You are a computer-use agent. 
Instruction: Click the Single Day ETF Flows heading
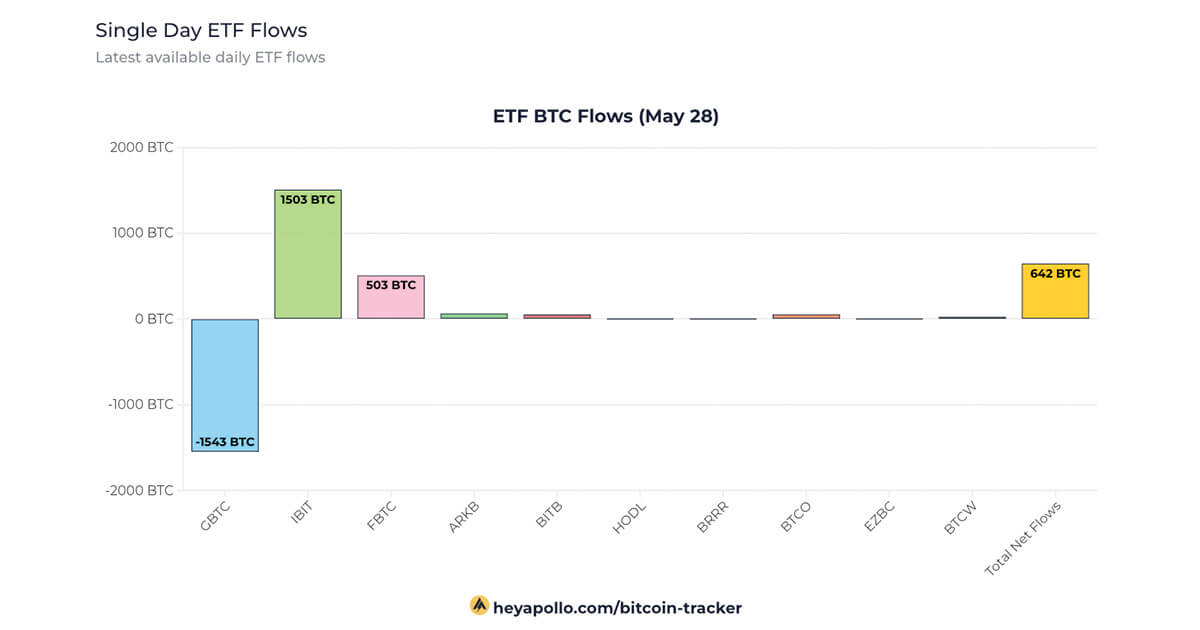pos(201,30)
